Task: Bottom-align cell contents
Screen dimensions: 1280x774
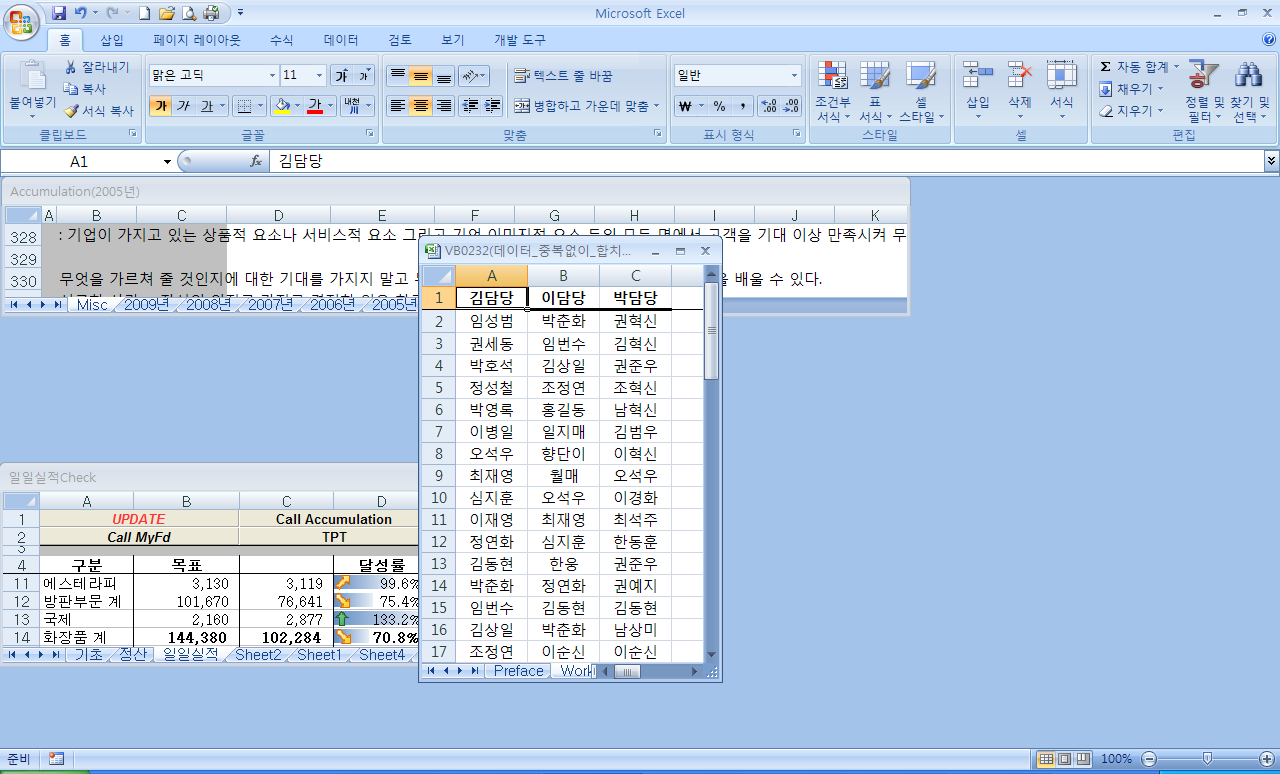Action: click(443, 76)
